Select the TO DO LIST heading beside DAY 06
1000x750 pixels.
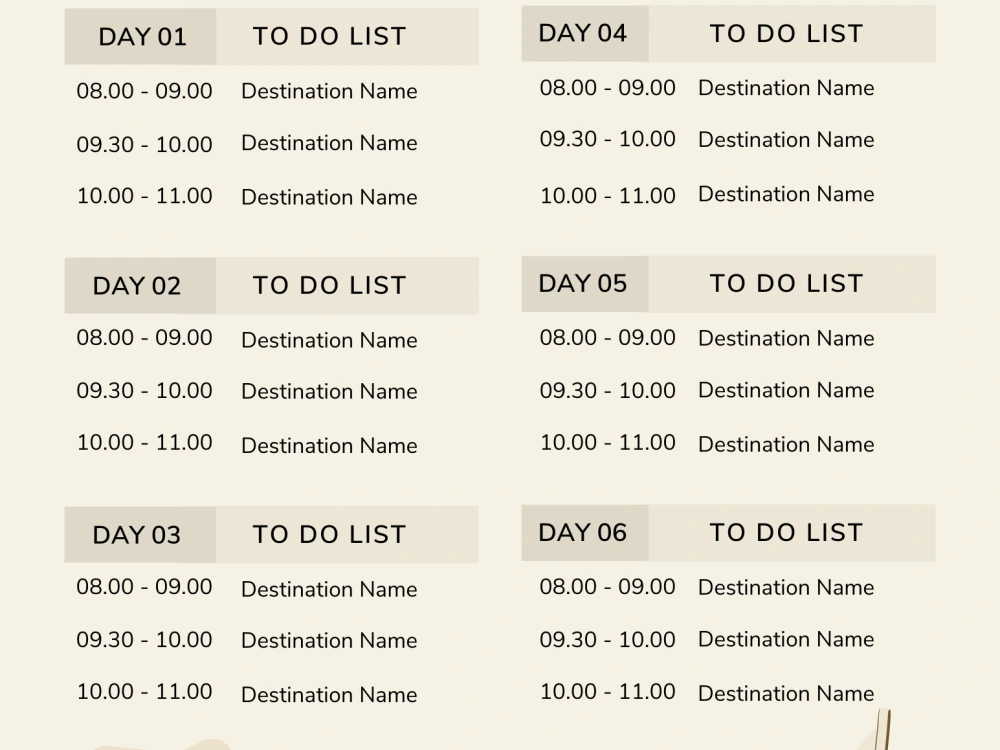coord(787,533)
